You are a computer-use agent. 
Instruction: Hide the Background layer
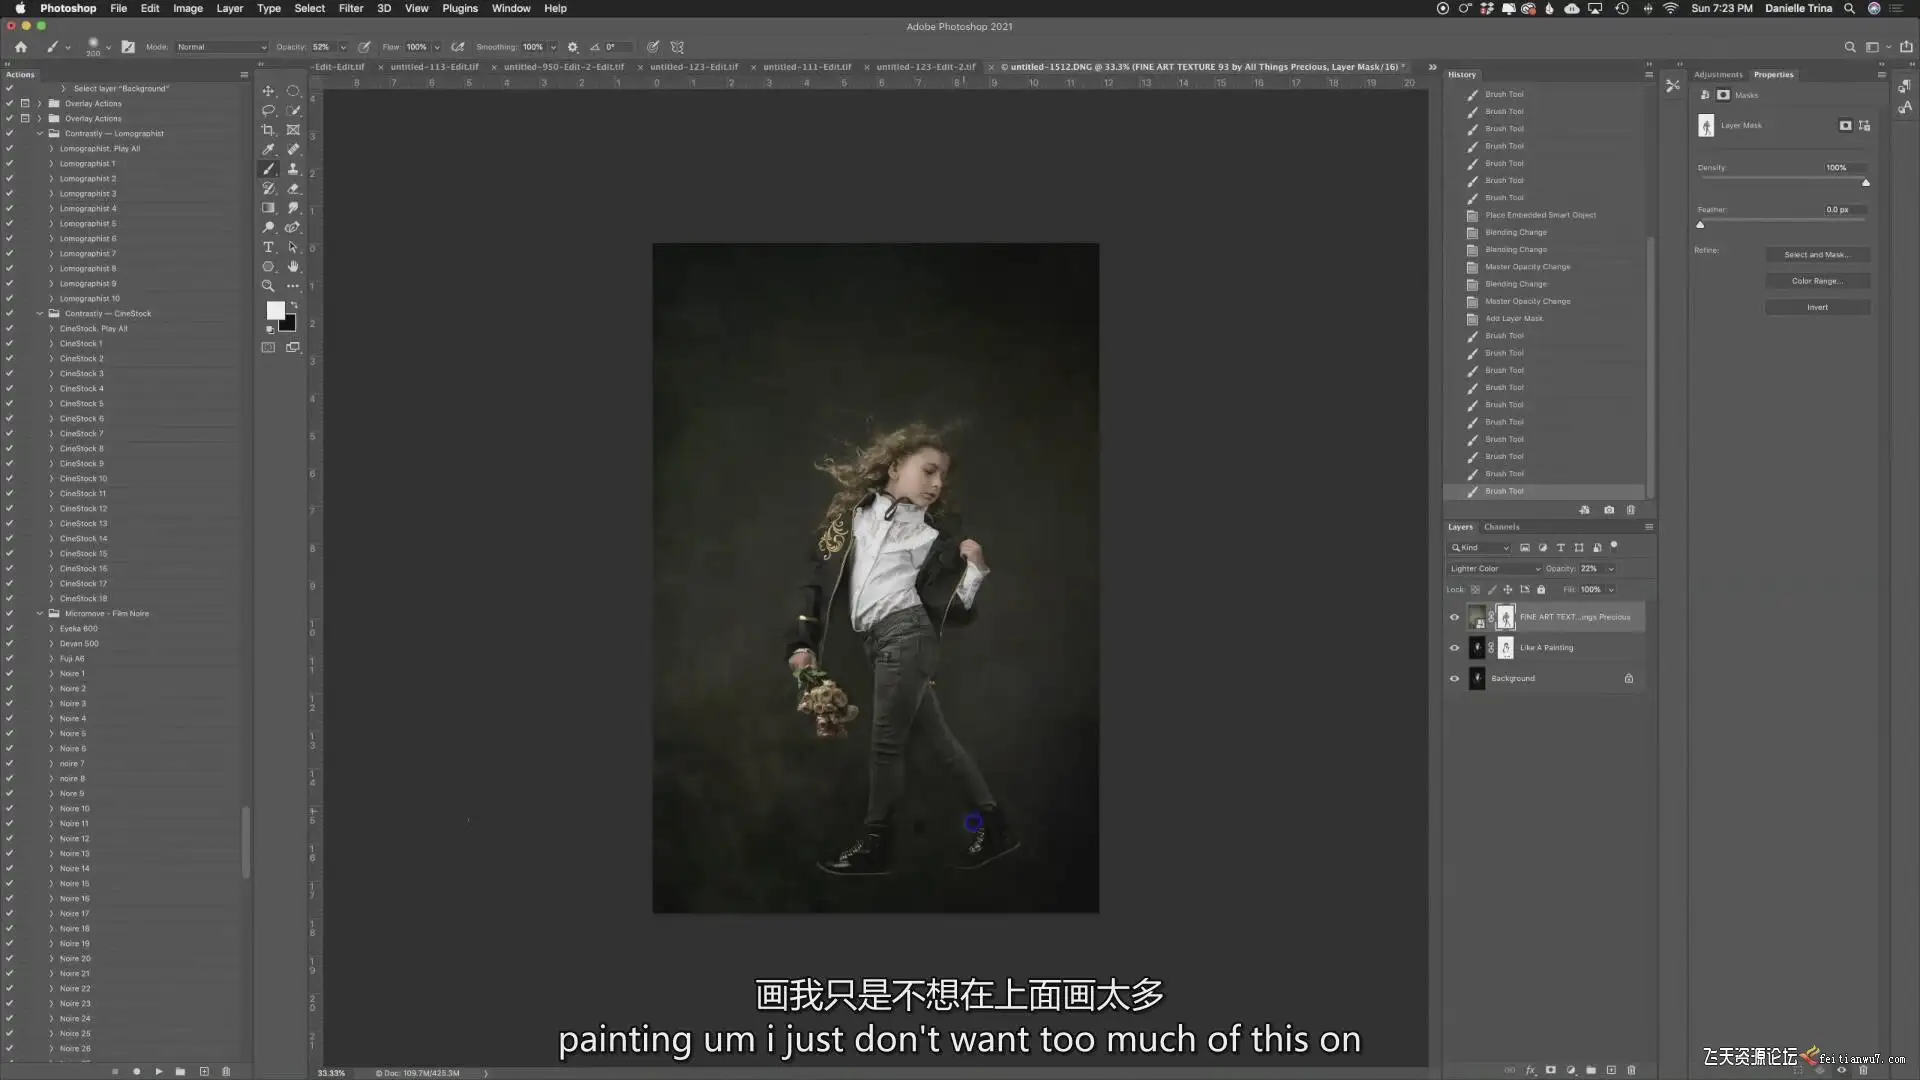point(1454,679)
